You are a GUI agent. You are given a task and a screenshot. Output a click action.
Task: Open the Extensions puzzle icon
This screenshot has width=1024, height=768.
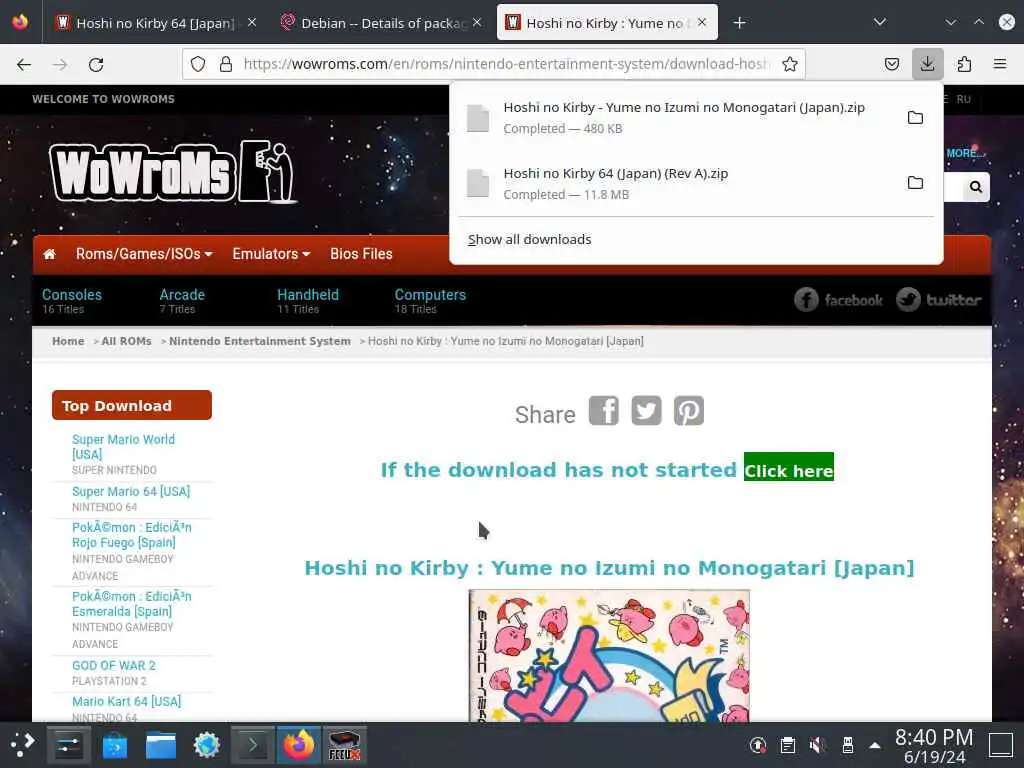(964, 64)
